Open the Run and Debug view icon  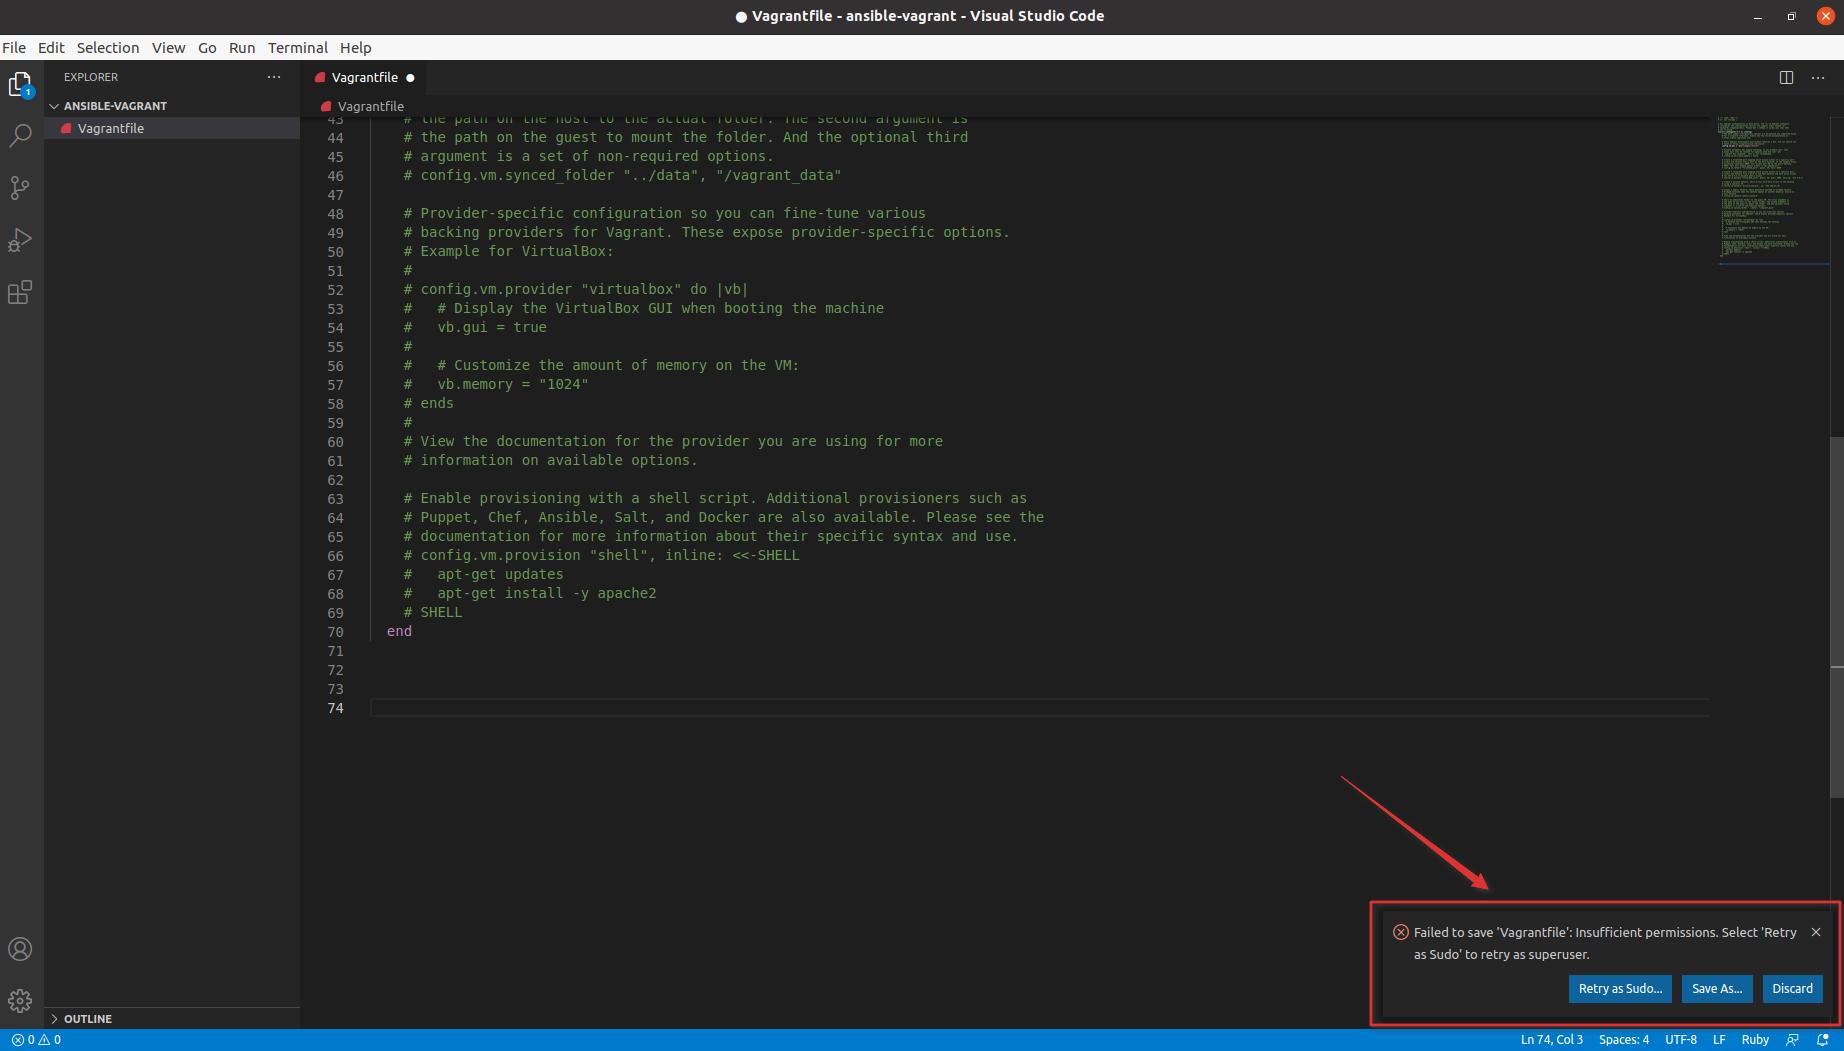pyautogui.click(x=20, y=240)
